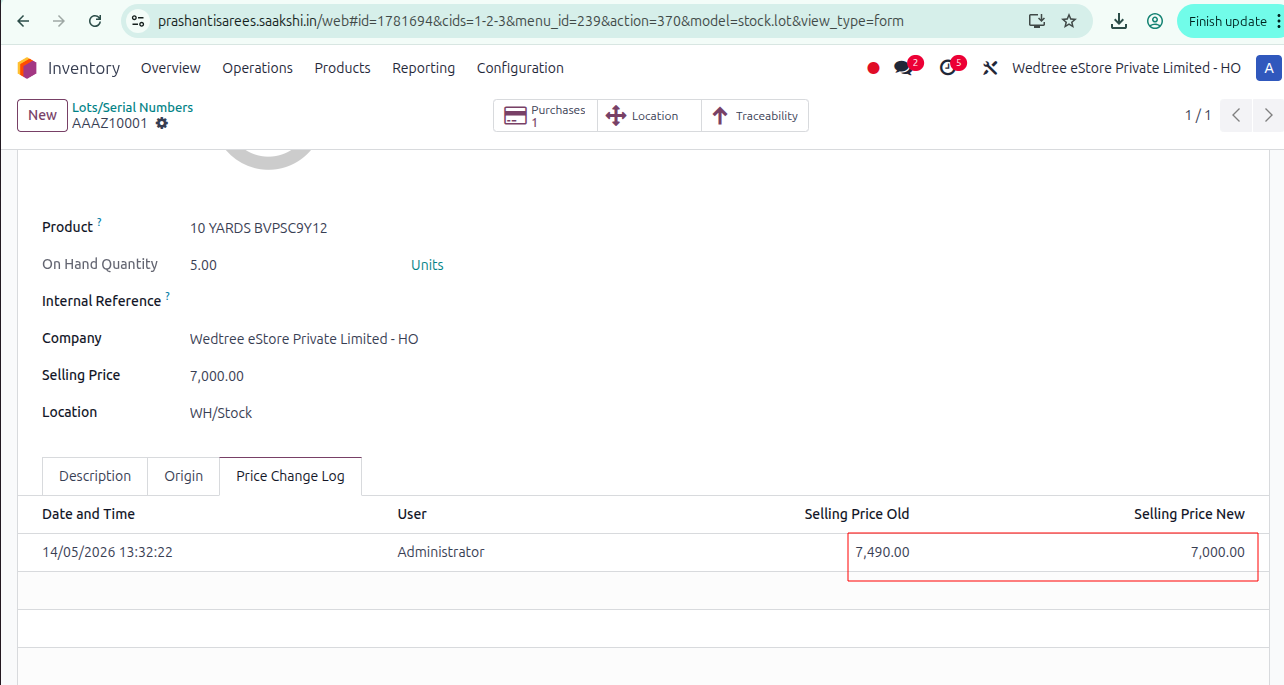
Task: Sort by Selling Price Old column
Action: tap(857, 514)
